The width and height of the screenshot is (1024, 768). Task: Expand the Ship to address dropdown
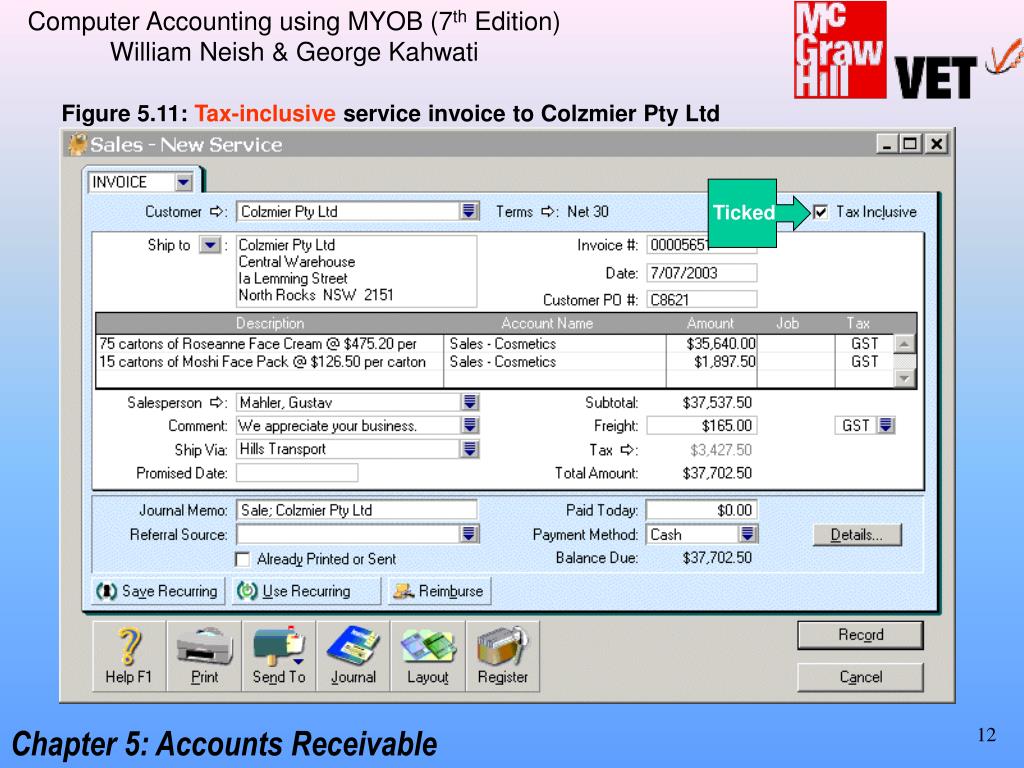click(x=209, y=245)
